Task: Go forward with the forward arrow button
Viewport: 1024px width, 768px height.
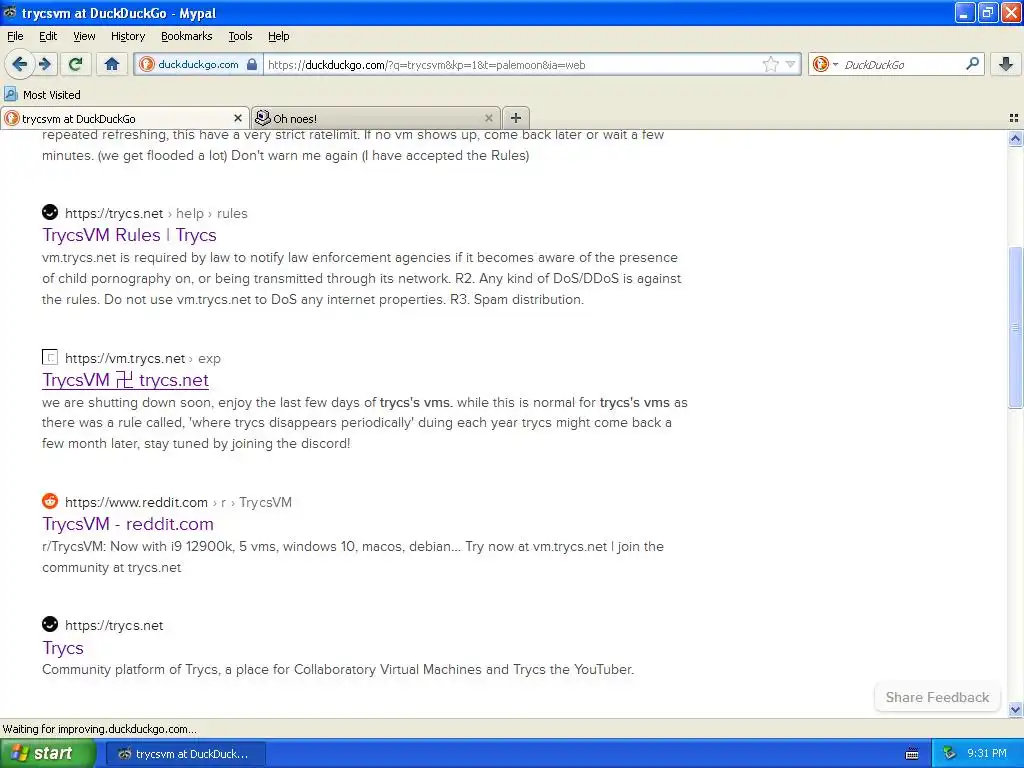Action: 44,64
